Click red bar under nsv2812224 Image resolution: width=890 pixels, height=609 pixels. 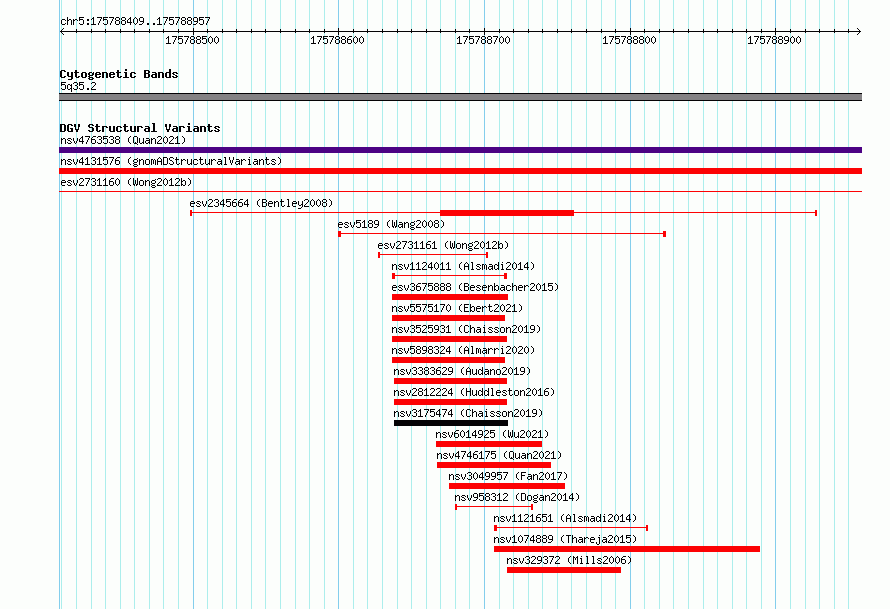(450, 402)
